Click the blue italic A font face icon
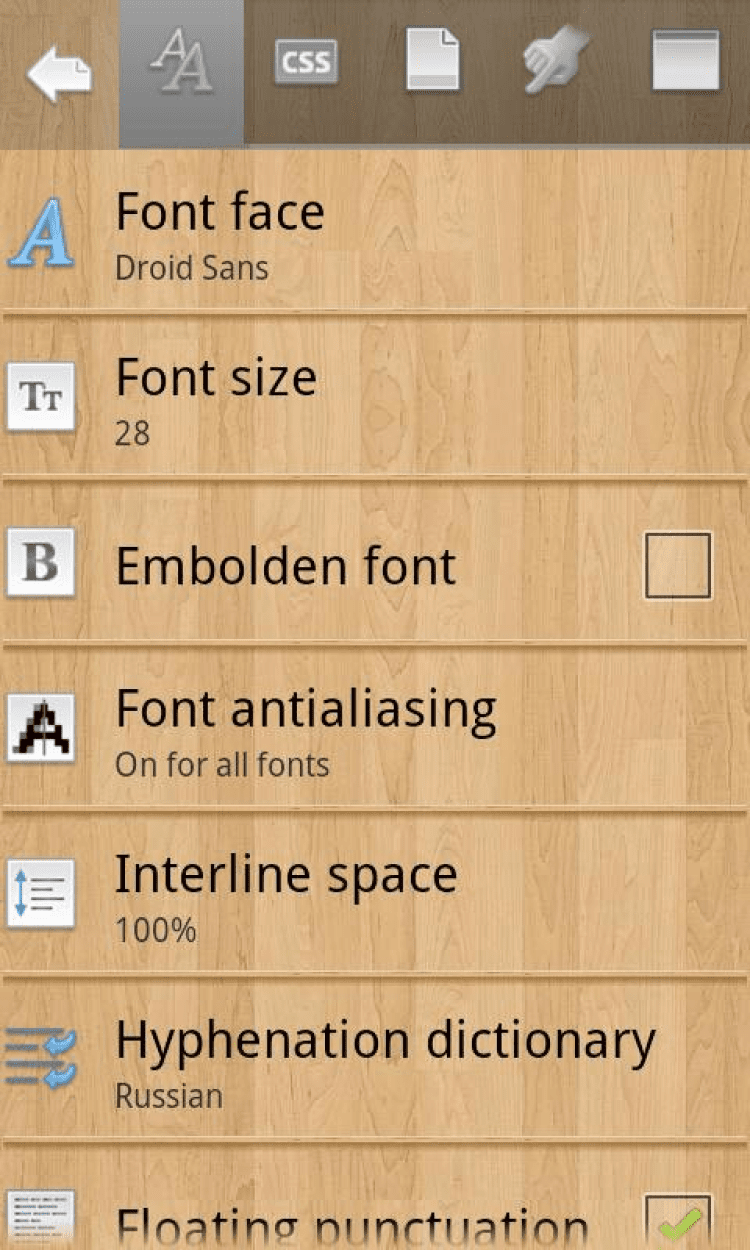 [41, 233]
